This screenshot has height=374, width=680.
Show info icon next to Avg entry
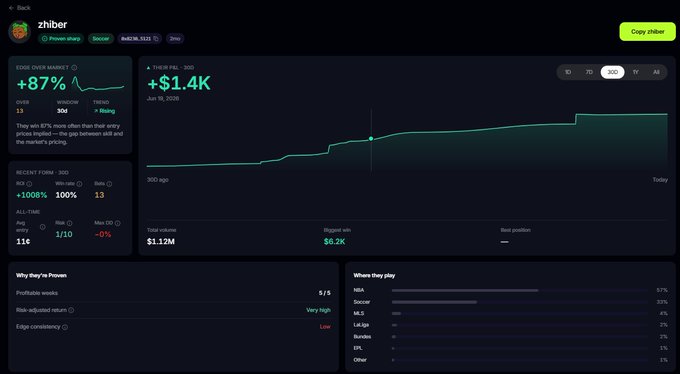(x=42, y=227)
